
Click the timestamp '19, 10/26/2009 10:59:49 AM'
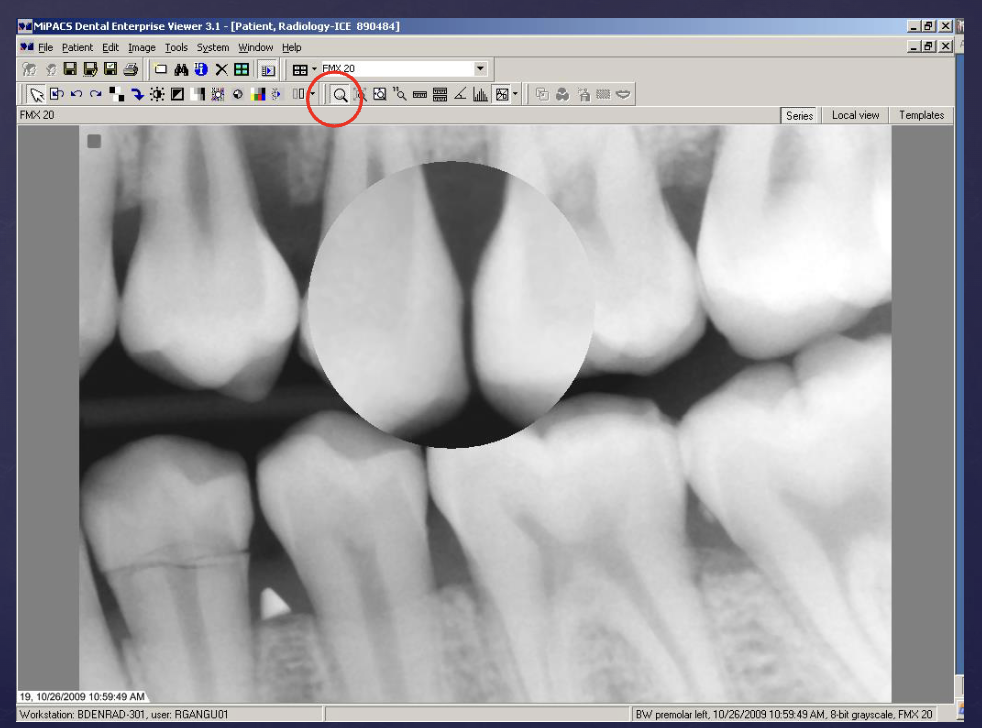coord(82,697)
